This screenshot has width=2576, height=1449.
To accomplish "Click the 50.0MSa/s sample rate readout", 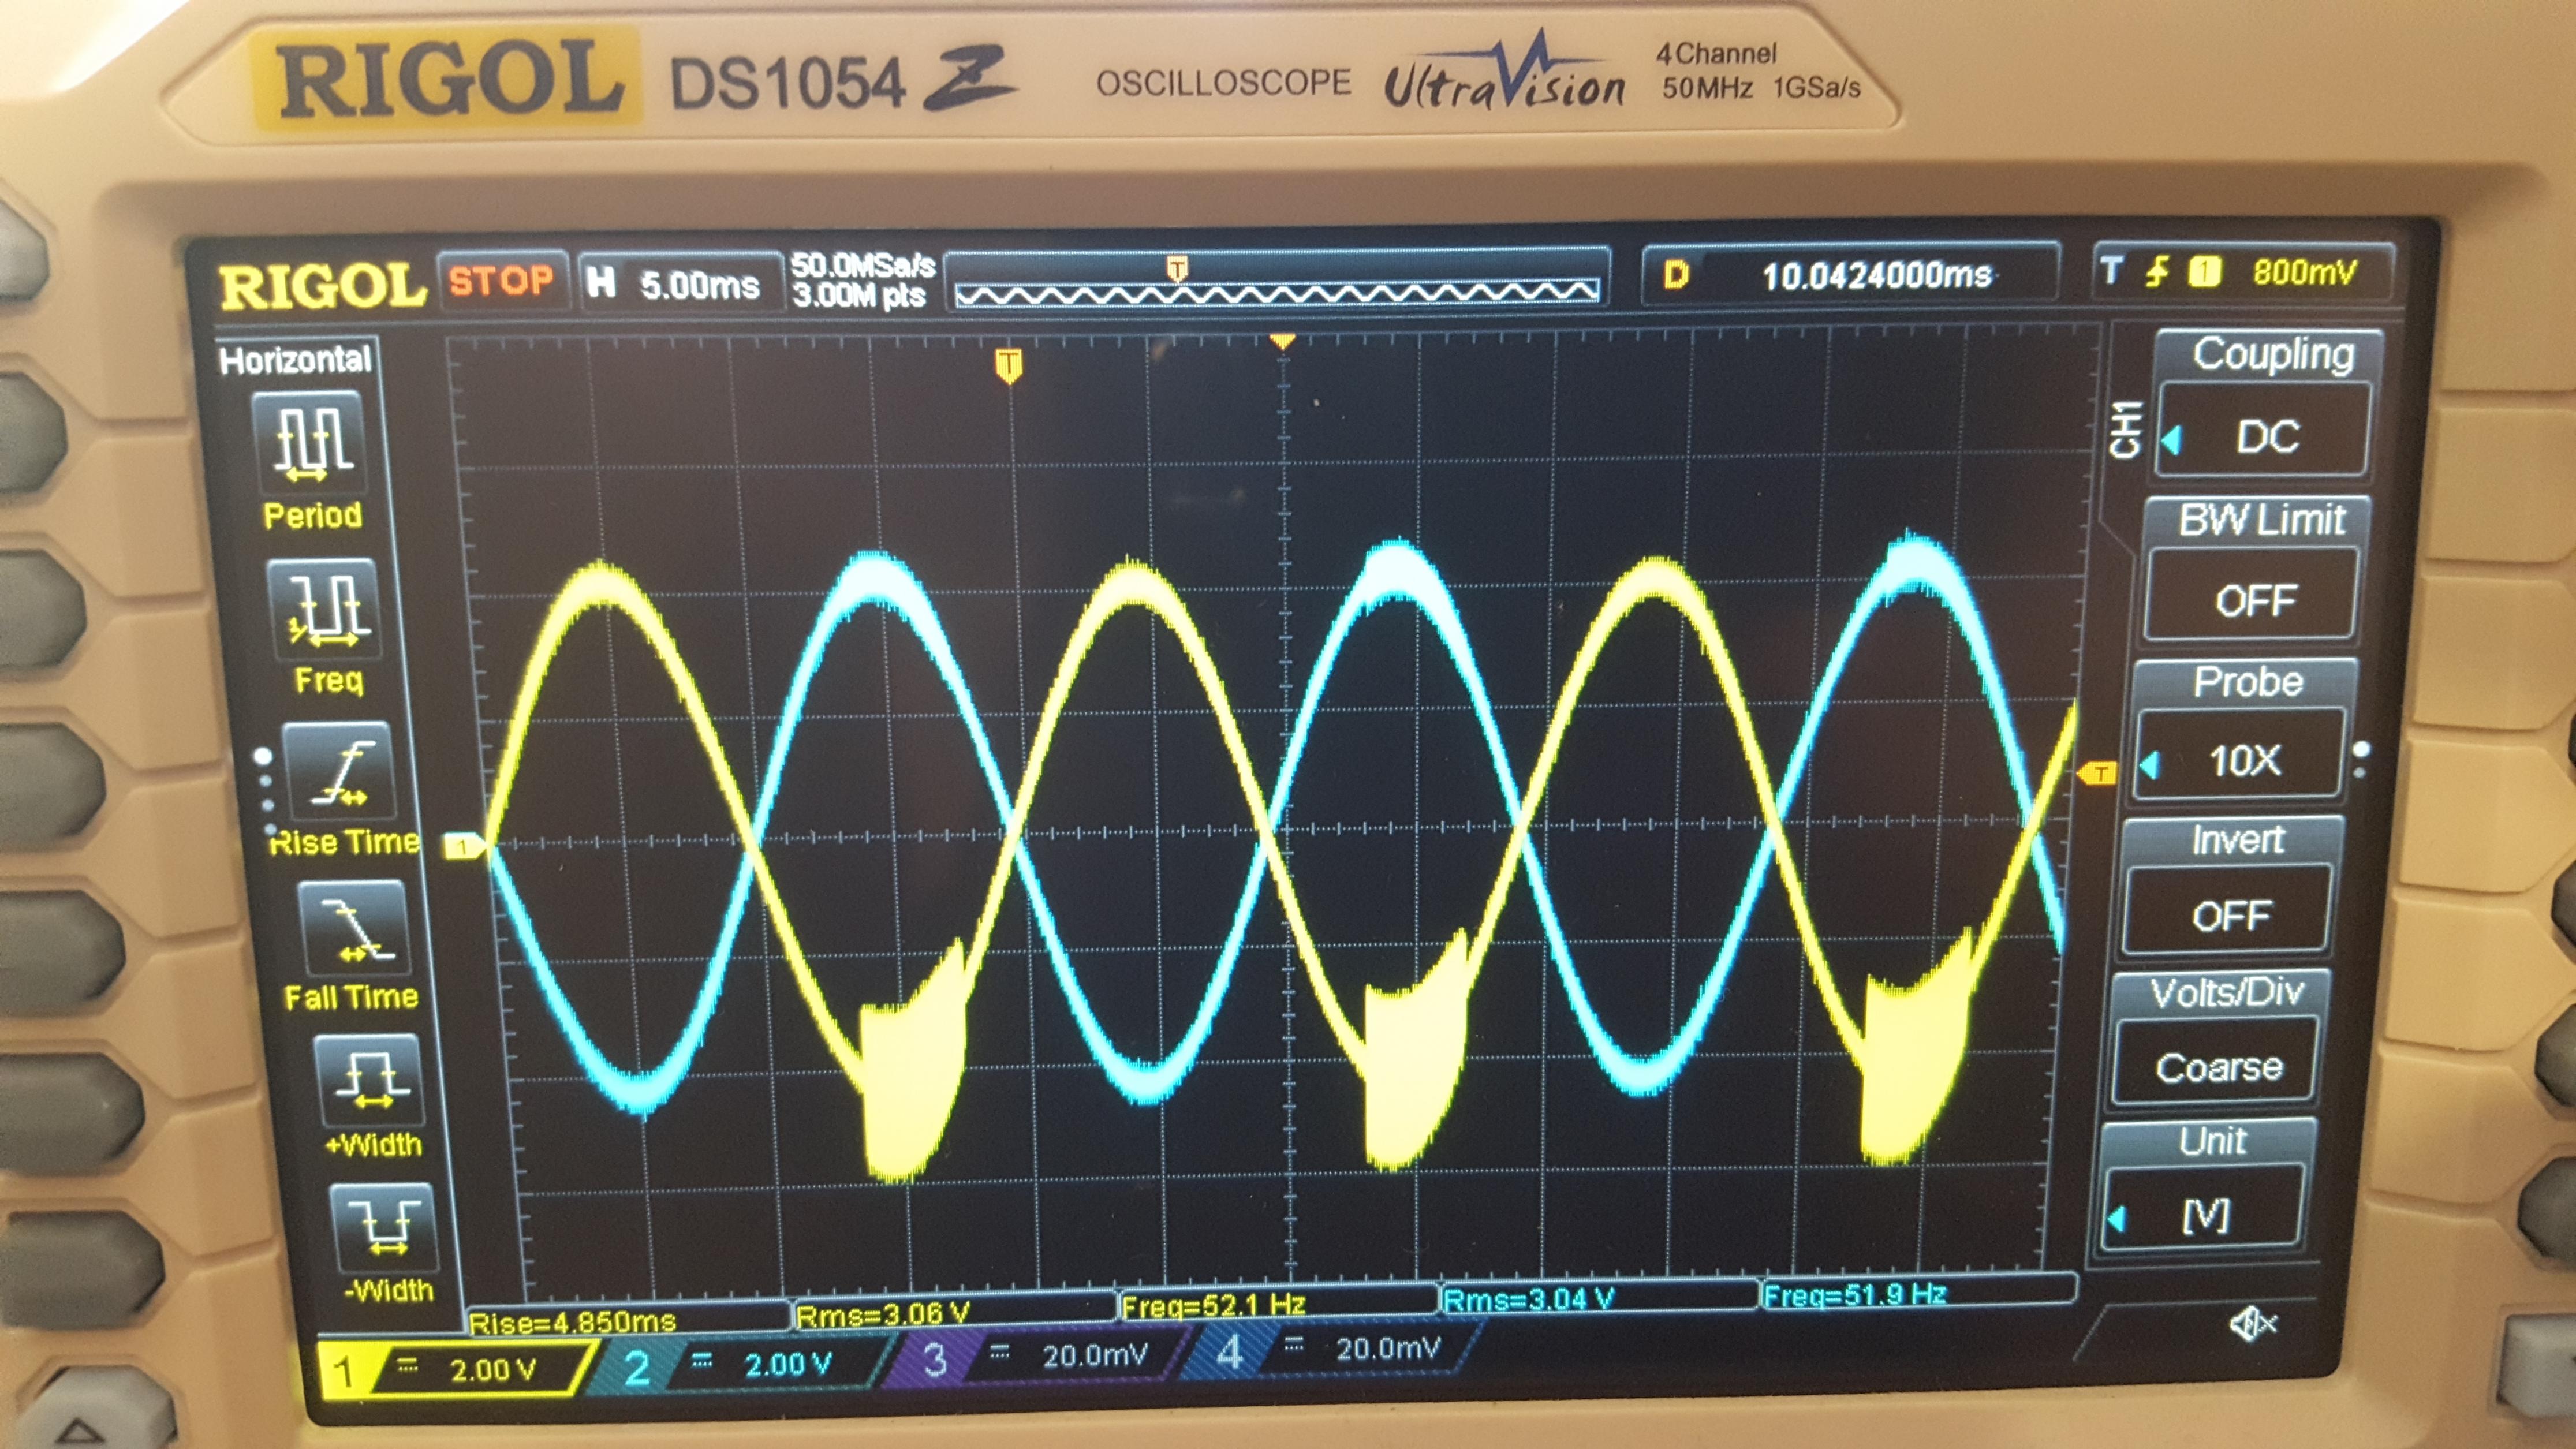I will [x=862, y=265].
